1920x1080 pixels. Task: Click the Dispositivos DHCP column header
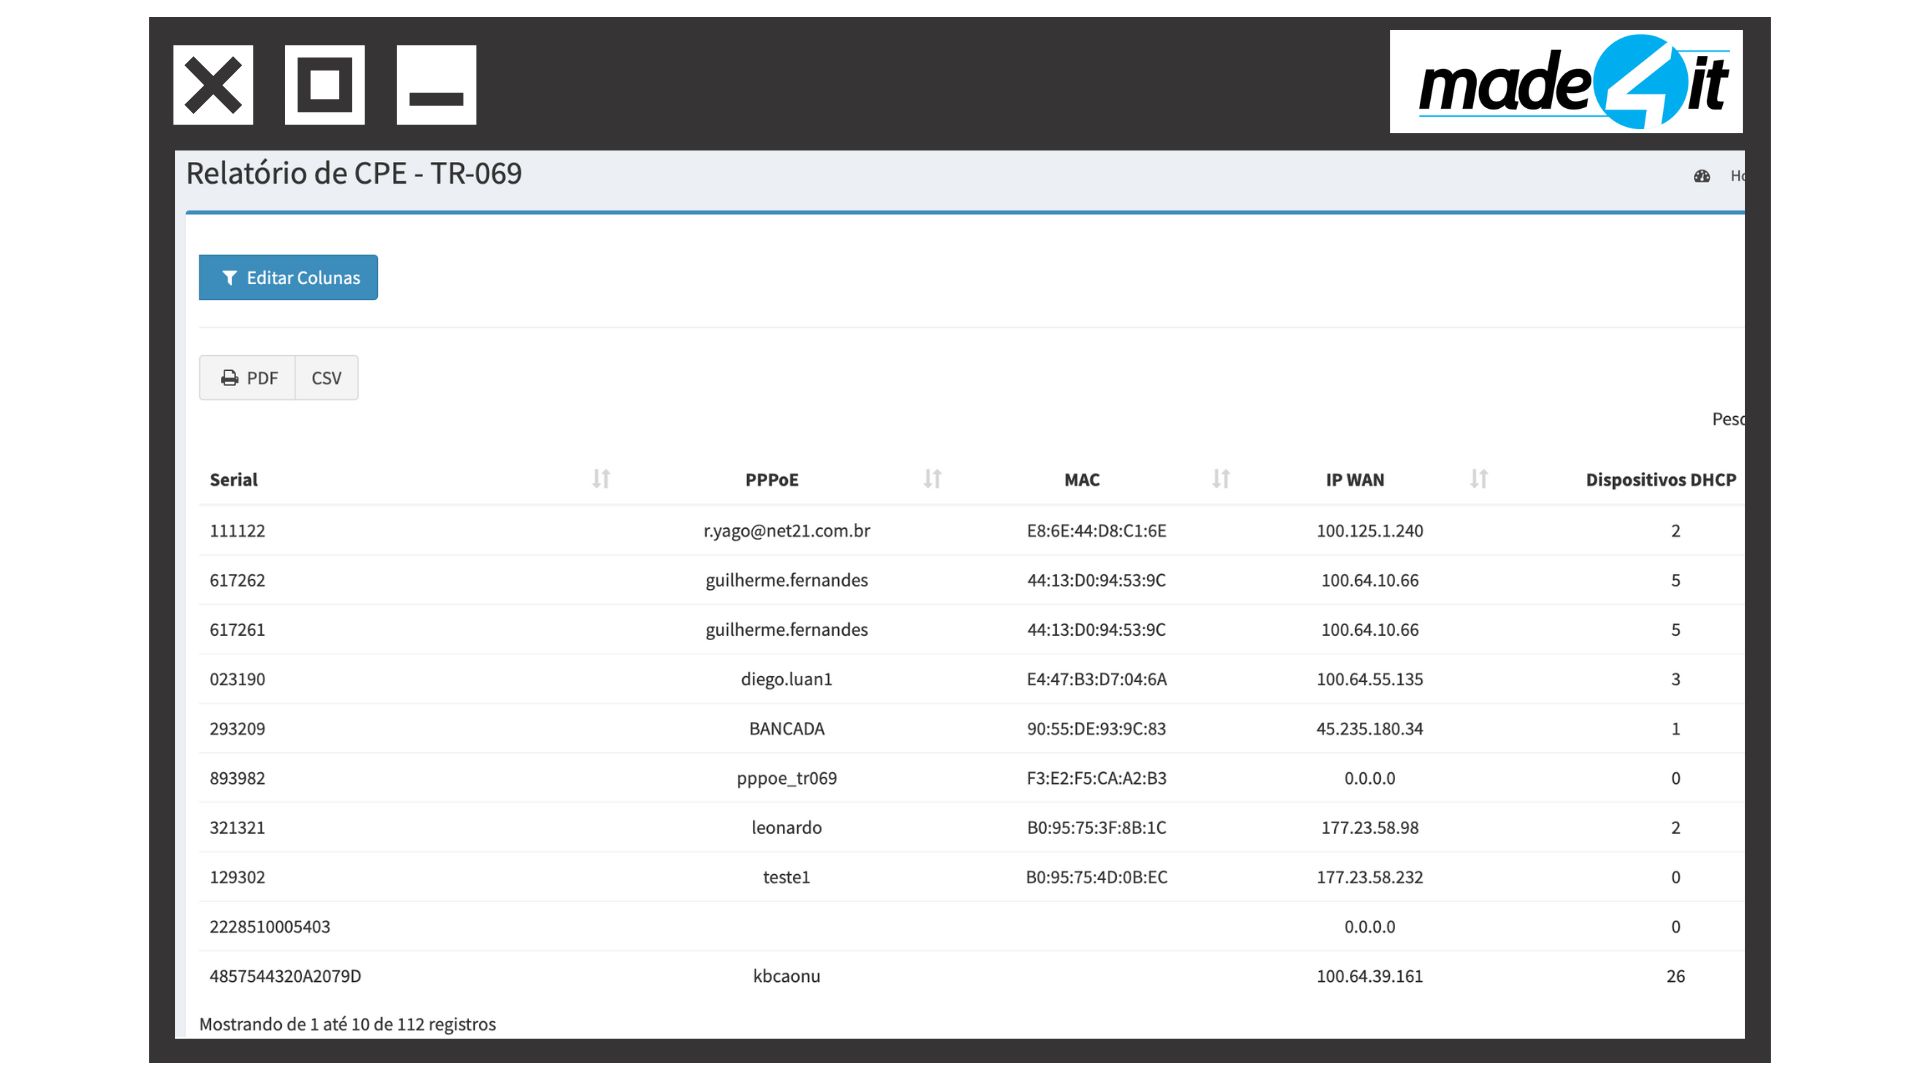pyautogui.click(x=1660, y=480)
